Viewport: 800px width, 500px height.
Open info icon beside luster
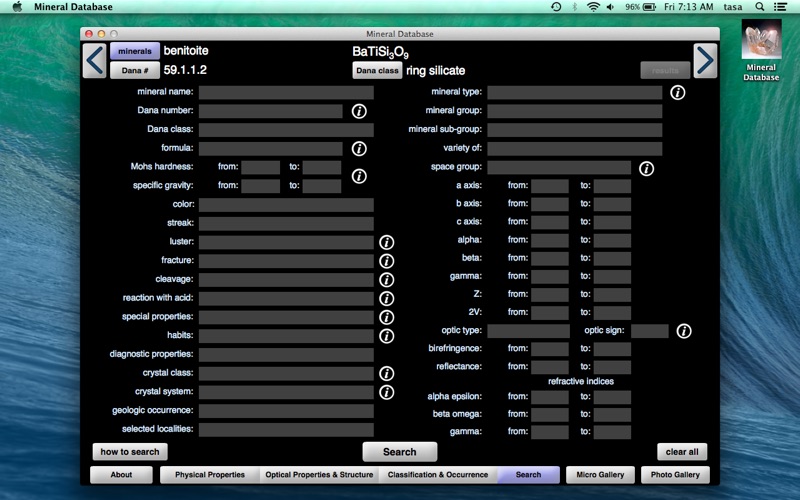pyautogui.click(x=387, y=242)
